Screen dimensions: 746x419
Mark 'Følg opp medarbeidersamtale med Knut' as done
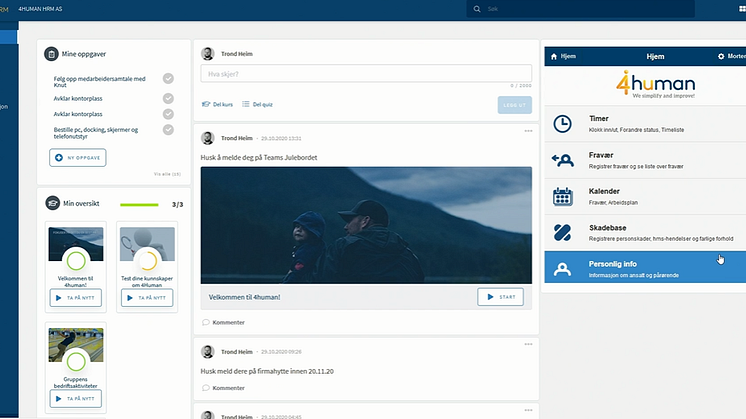click(x=168, y=78)
